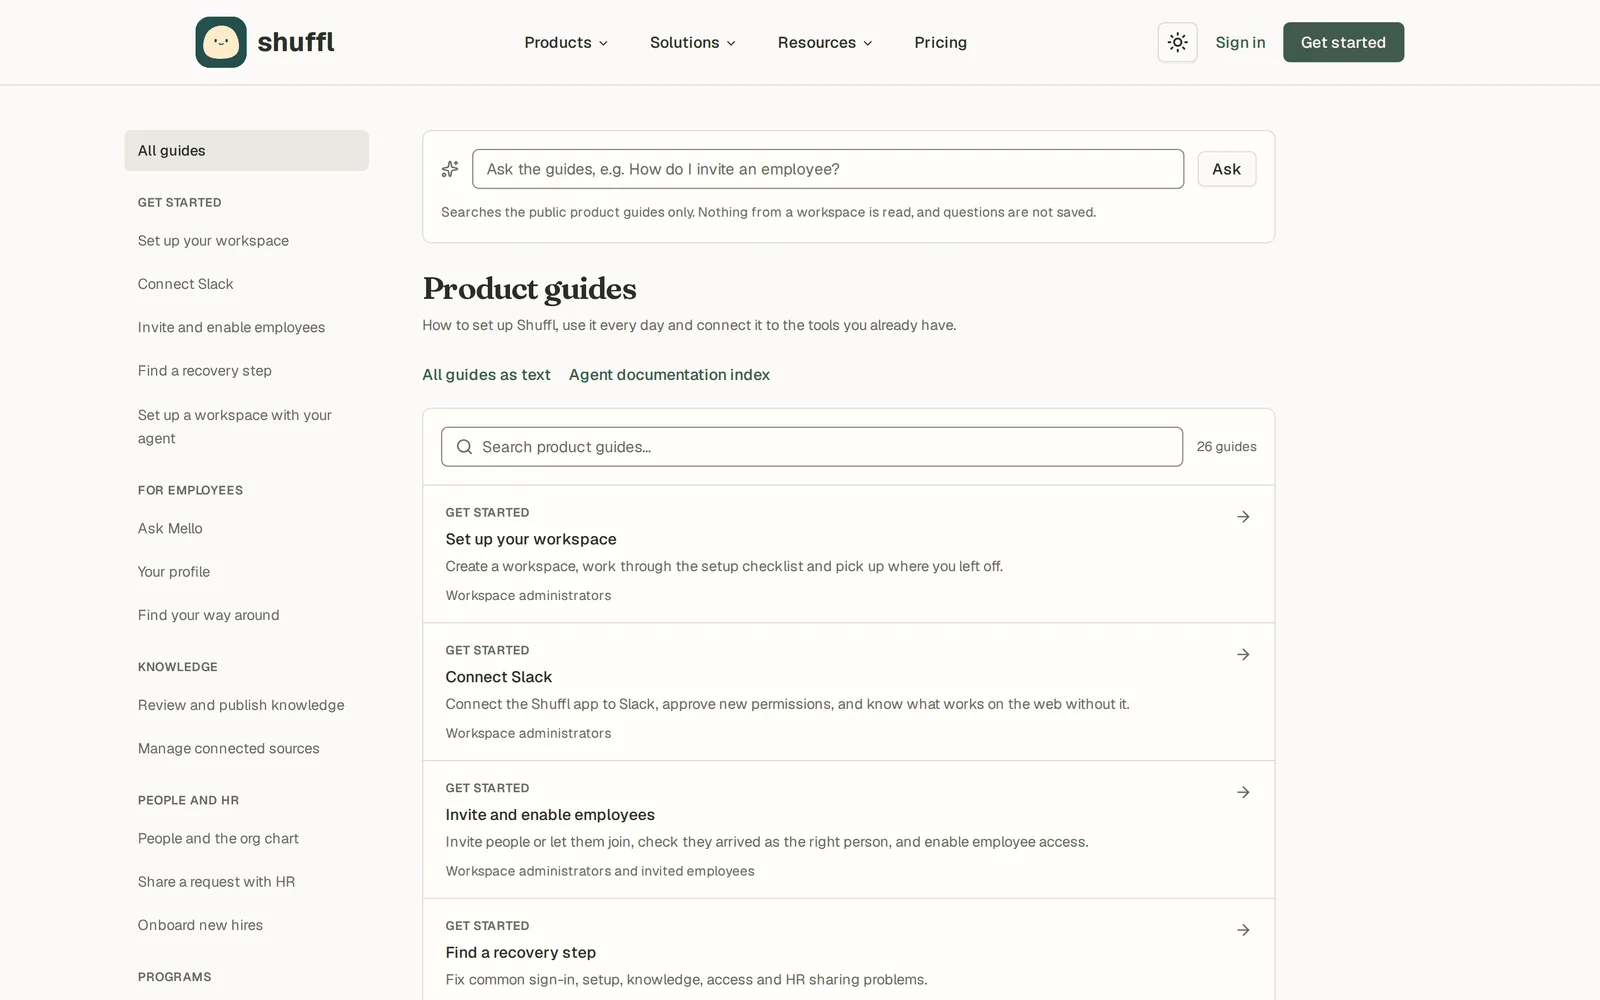
Task: Select All guides in sidebar
Action: pyautogui.click(x=246, y=150)
